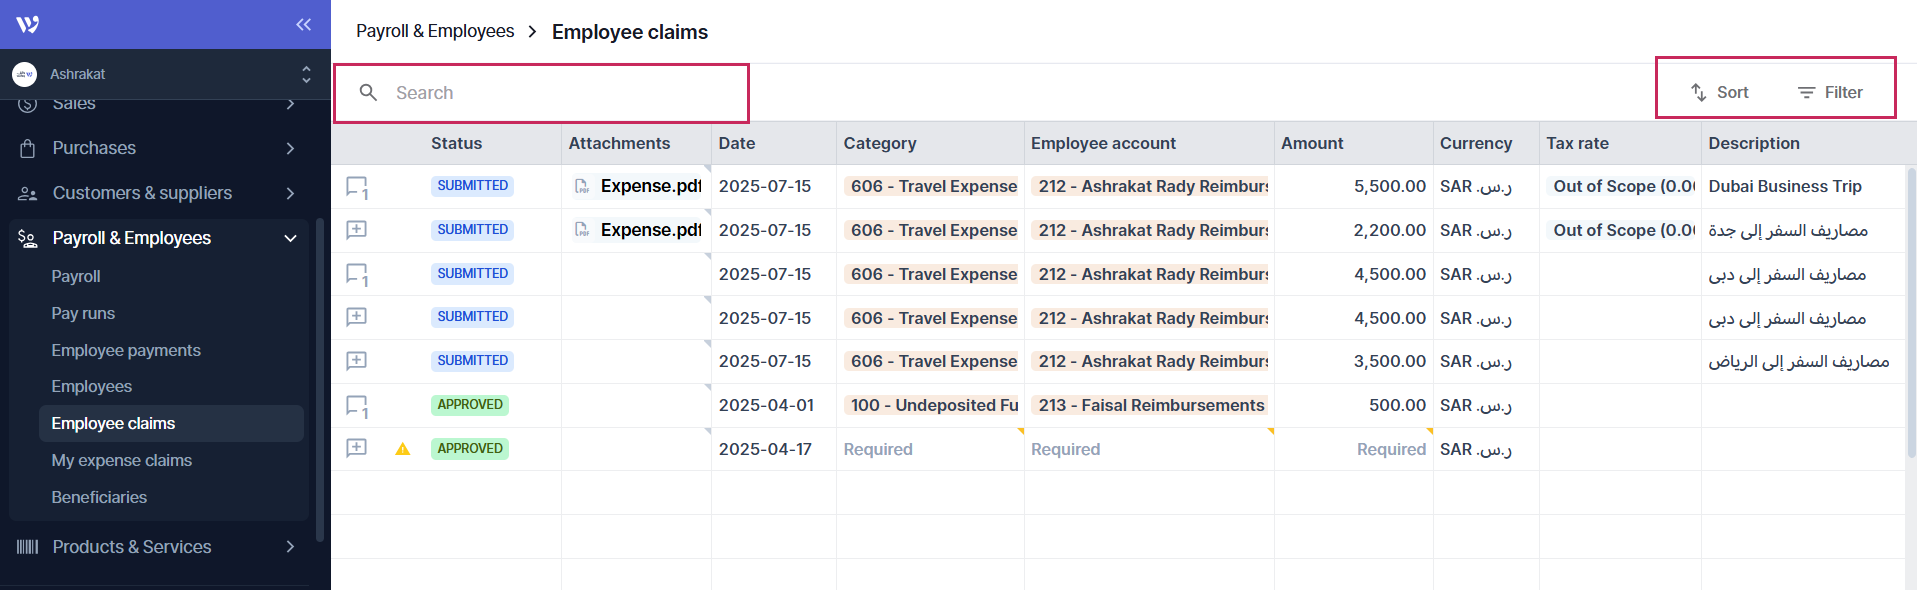Screen dimensions: 1917x590
Task: Click the search magnifier icon
Action: tap(368, 93)
